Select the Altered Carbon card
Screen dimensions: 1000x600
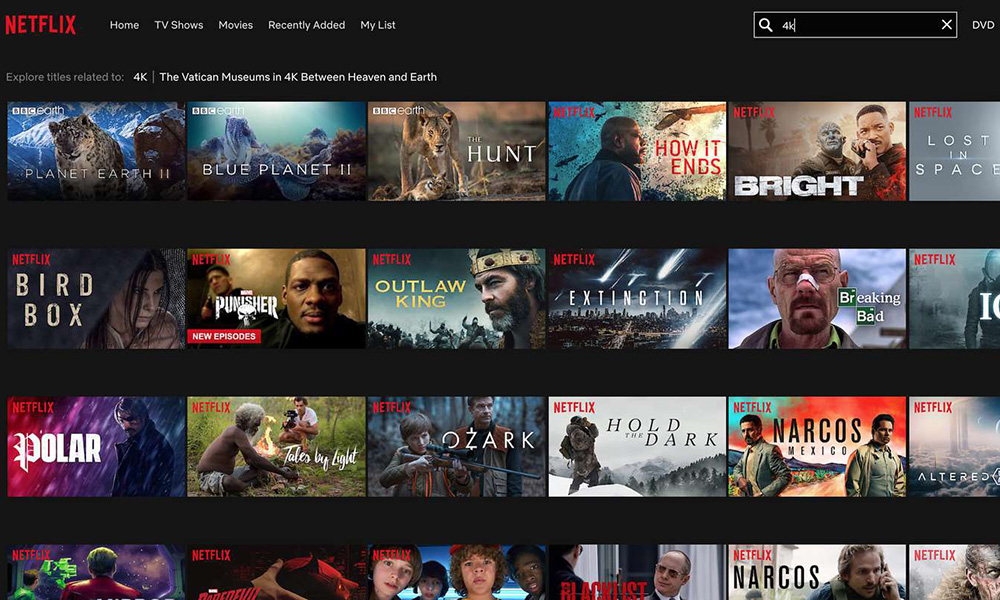tap(955, 446)
